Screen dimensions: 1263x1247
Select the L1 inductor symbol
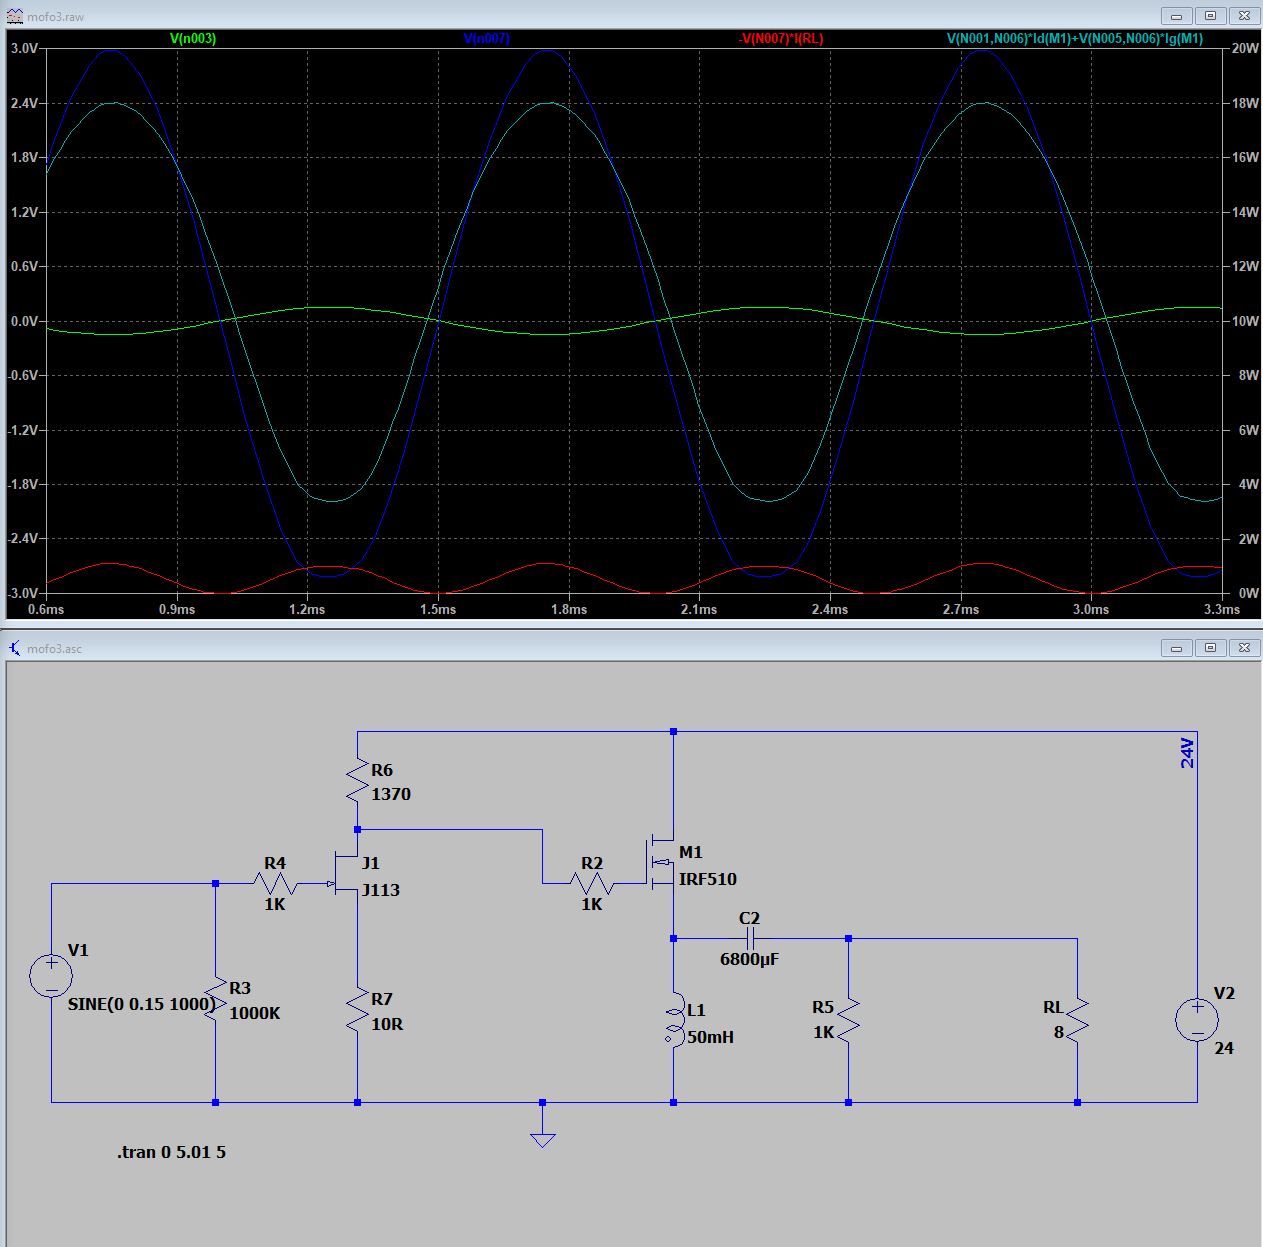click(x=674, y=1021)
